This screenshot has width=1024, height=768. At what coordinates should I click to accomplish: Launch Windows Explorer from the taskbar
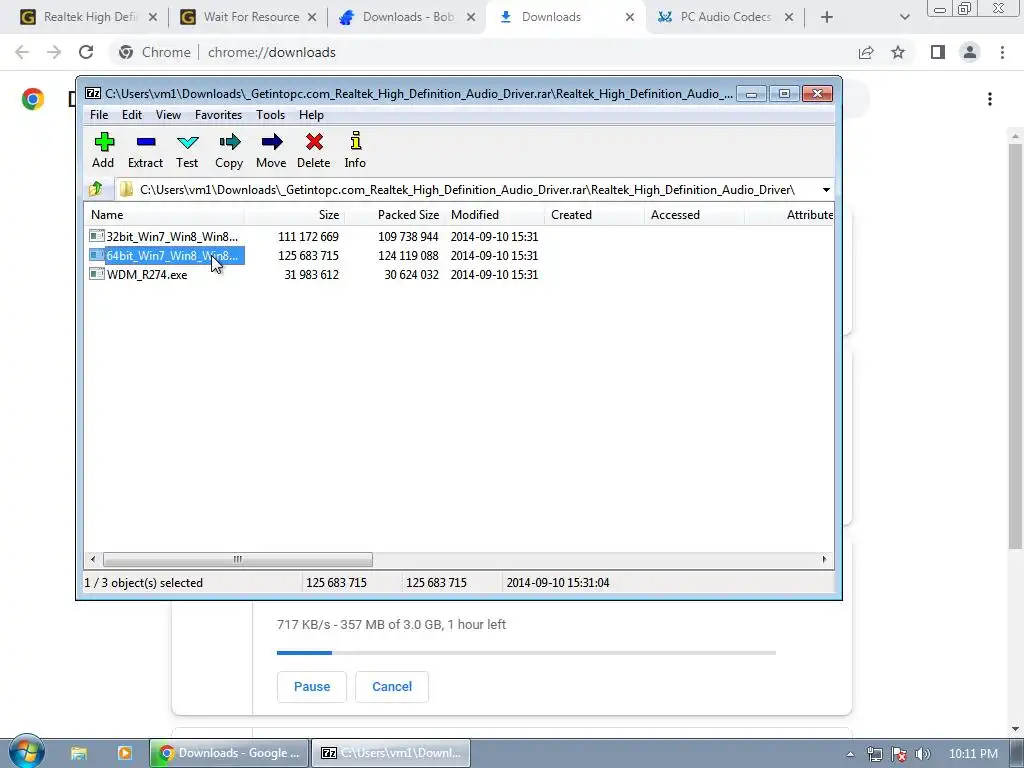pyautogui.click(x=79, y=753)
